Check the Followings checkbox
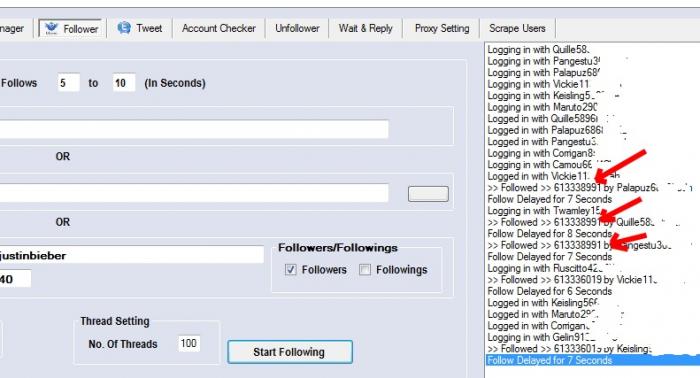Screen dimensions: 700x378 365,270
